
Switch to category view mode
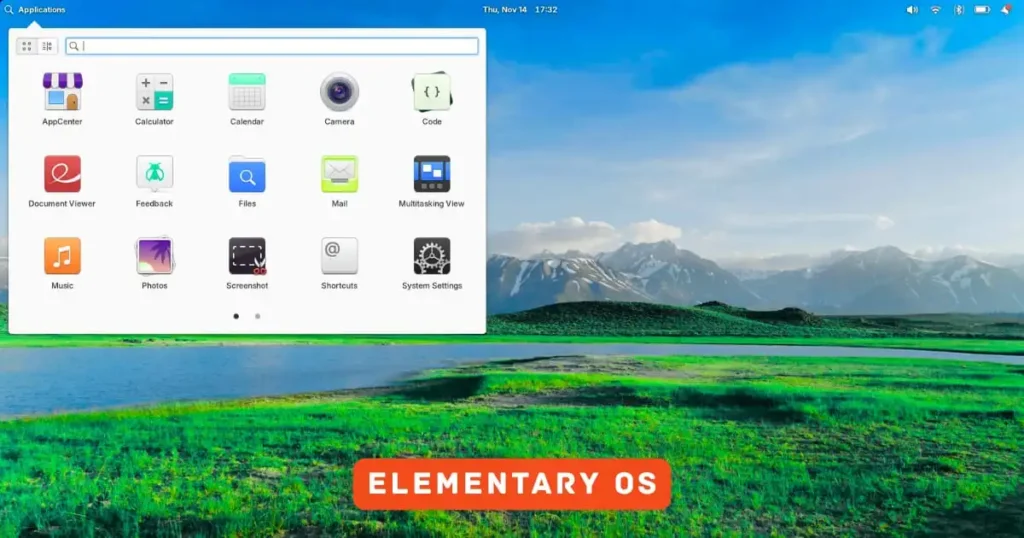(x=47, y=46)
